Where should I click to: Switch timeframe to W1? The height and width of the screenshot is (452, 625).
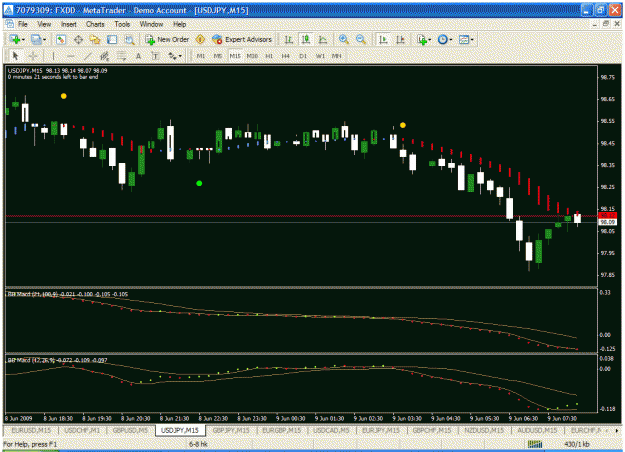click(x=320, y=56)
